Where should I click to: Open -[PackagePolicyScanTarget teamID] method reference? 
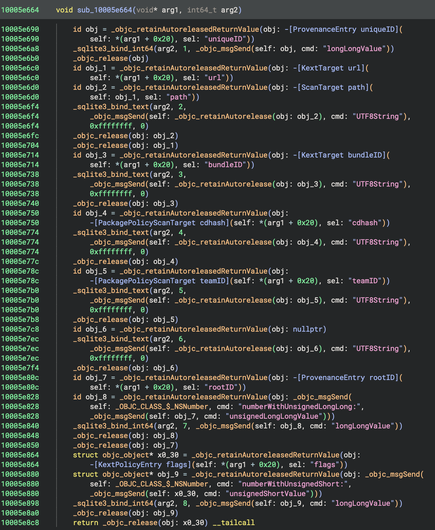160,281
